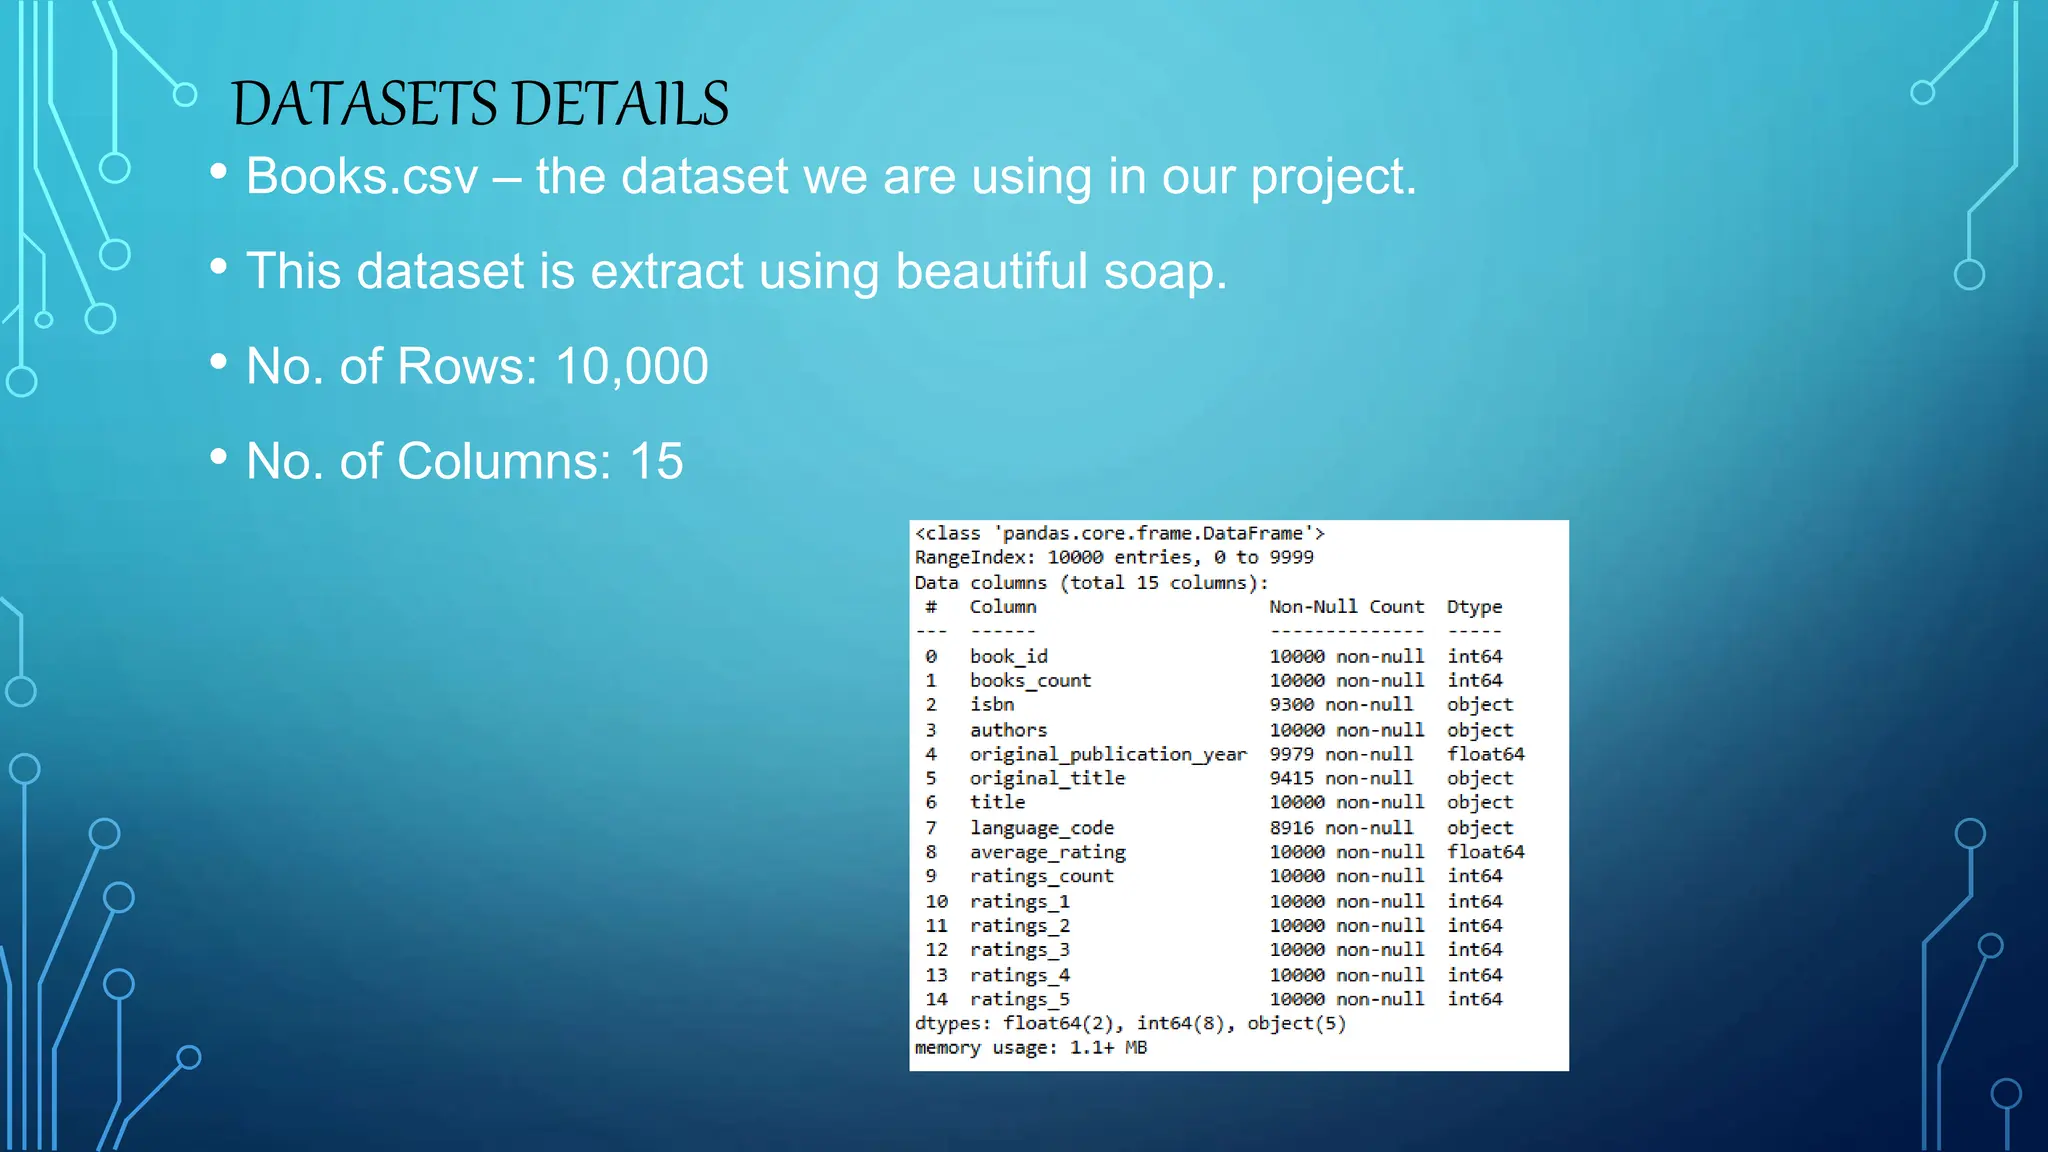Click the 'Non-Null Count' column header
2048x1152 pixels.
[1346, 607]
